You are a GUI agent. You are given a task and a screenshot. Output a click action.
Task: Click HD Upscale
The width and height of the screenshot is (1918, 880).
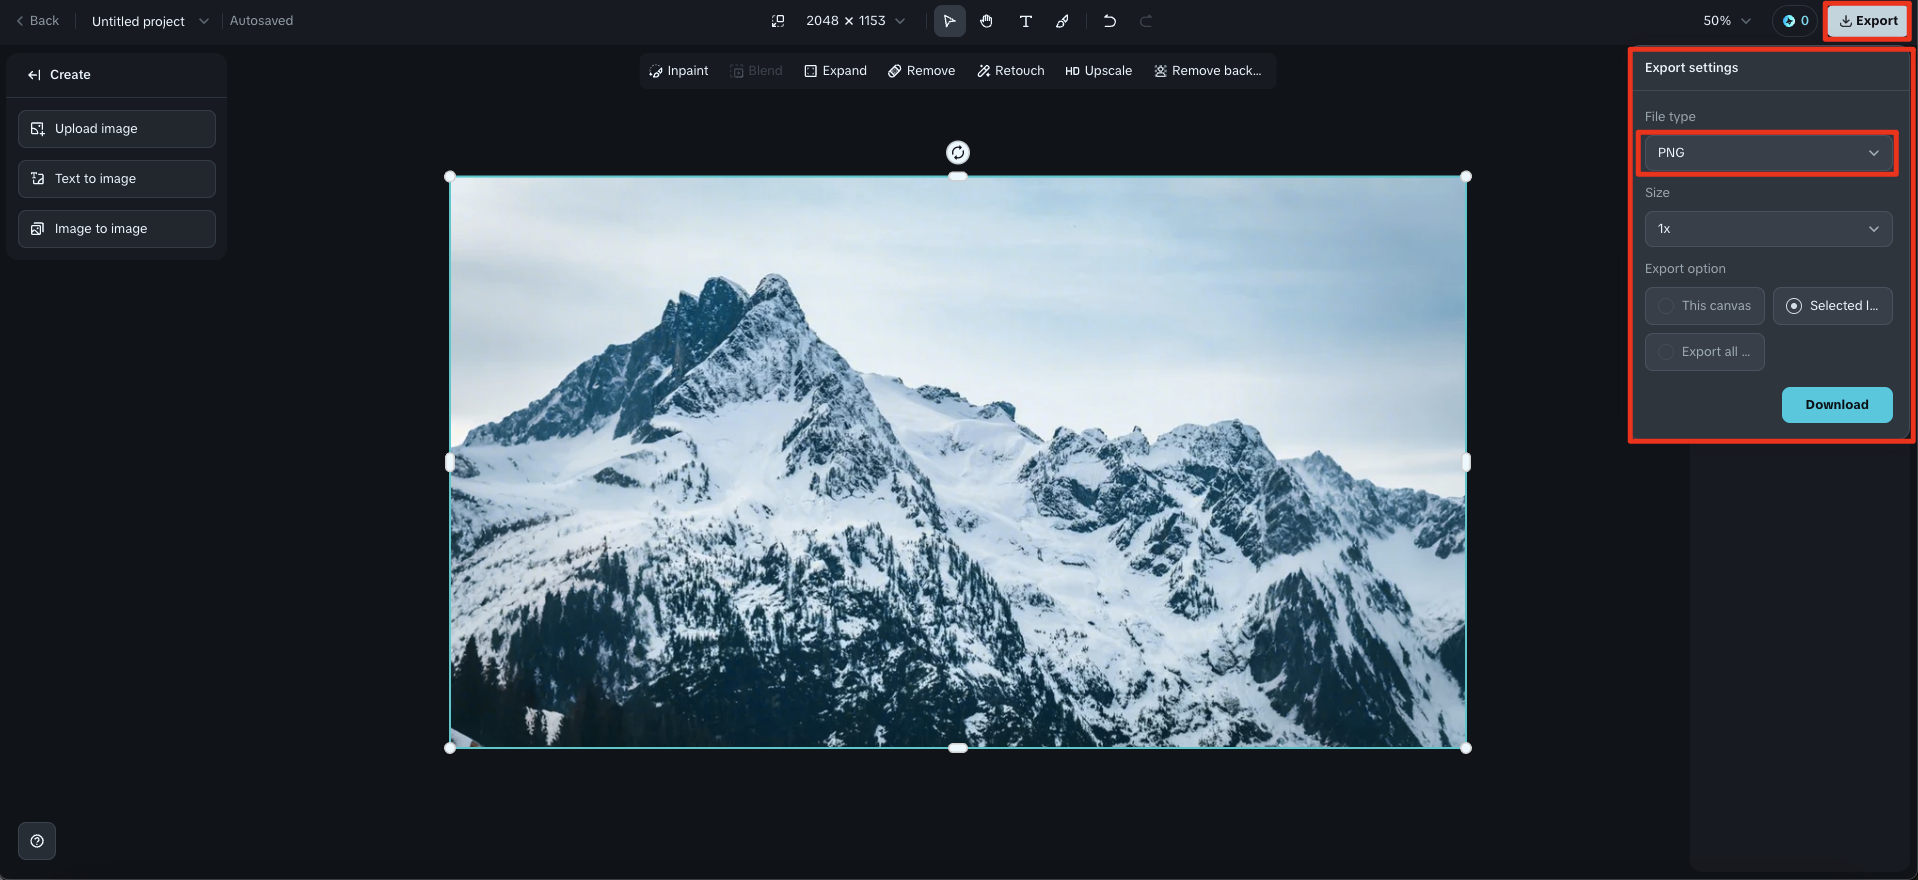point(1099,71)
